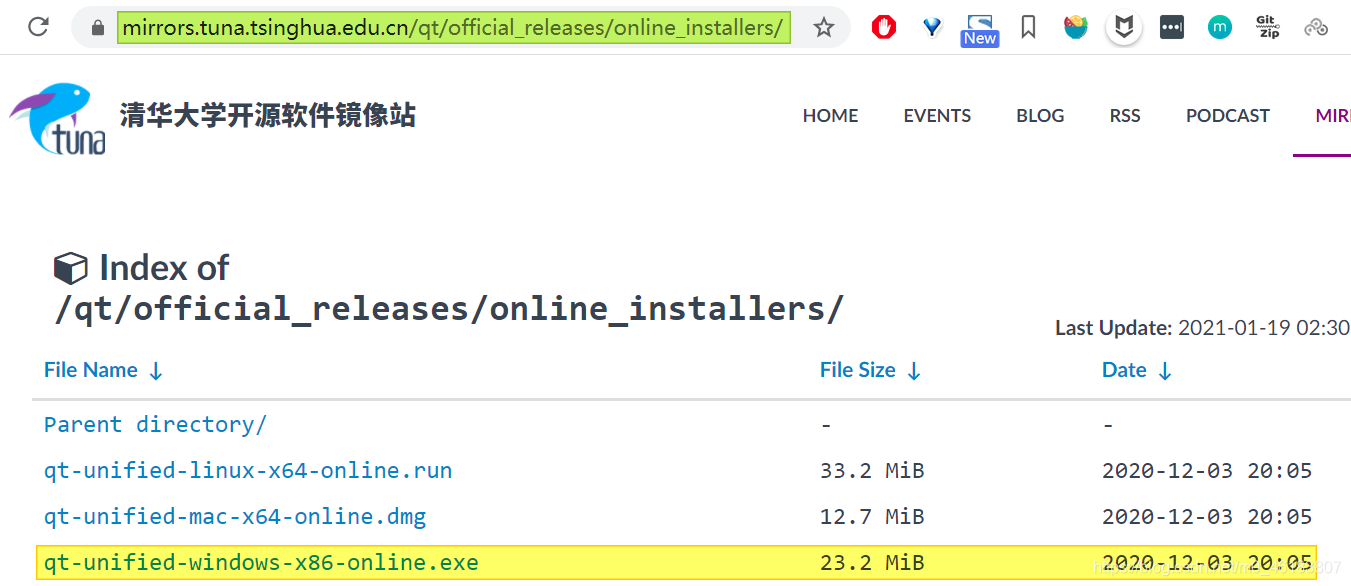Screen dimensions: 1351x586
Task: Open the shield-shaped extension icon
Action: pyautogui.click(x=1124, y=28)
